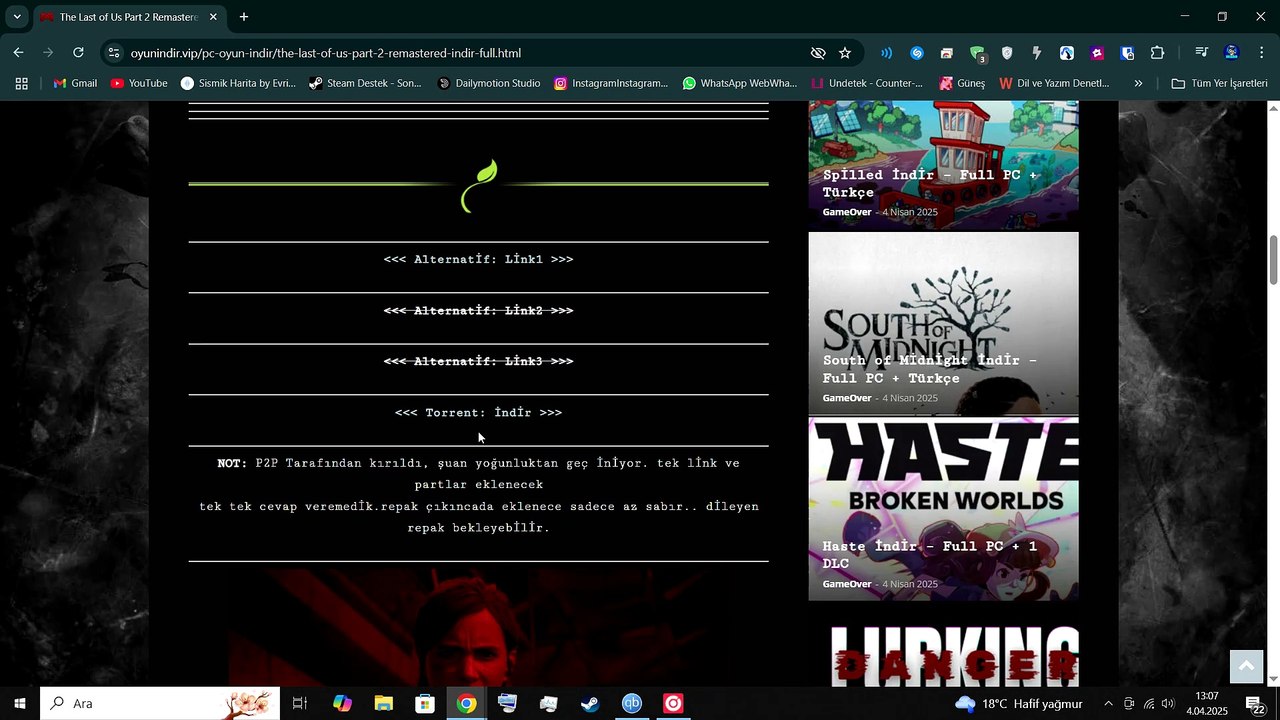Open qBittorrent from the taskbar

pos(632,704)
